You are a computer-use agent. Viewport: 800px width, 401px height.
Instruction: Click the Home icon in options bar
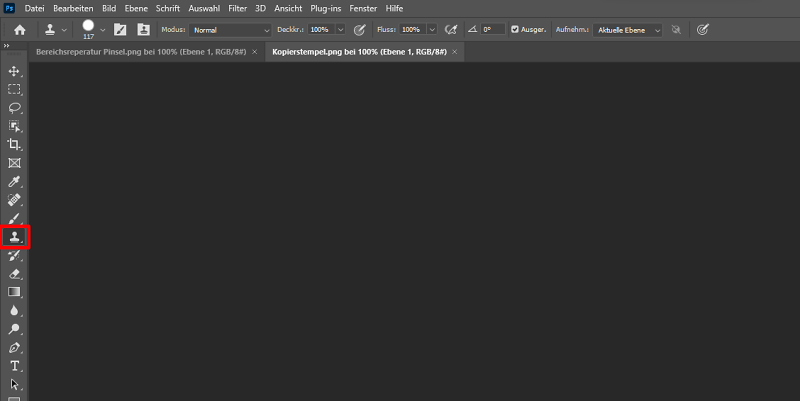(x=19, y=30)
